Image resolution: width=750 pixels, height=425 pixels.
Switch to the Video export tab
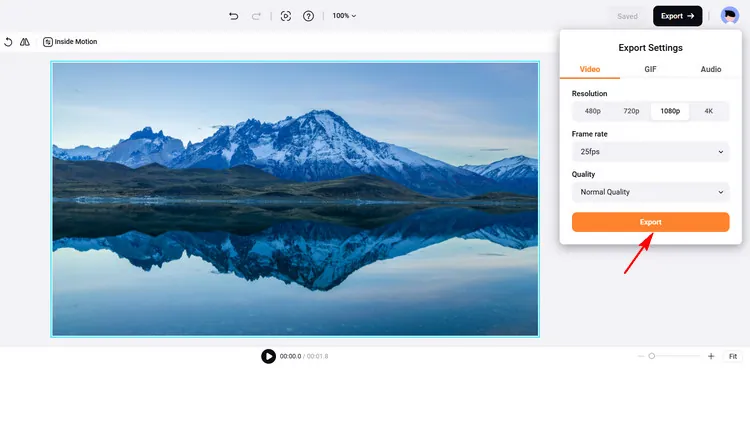(590, 69)
